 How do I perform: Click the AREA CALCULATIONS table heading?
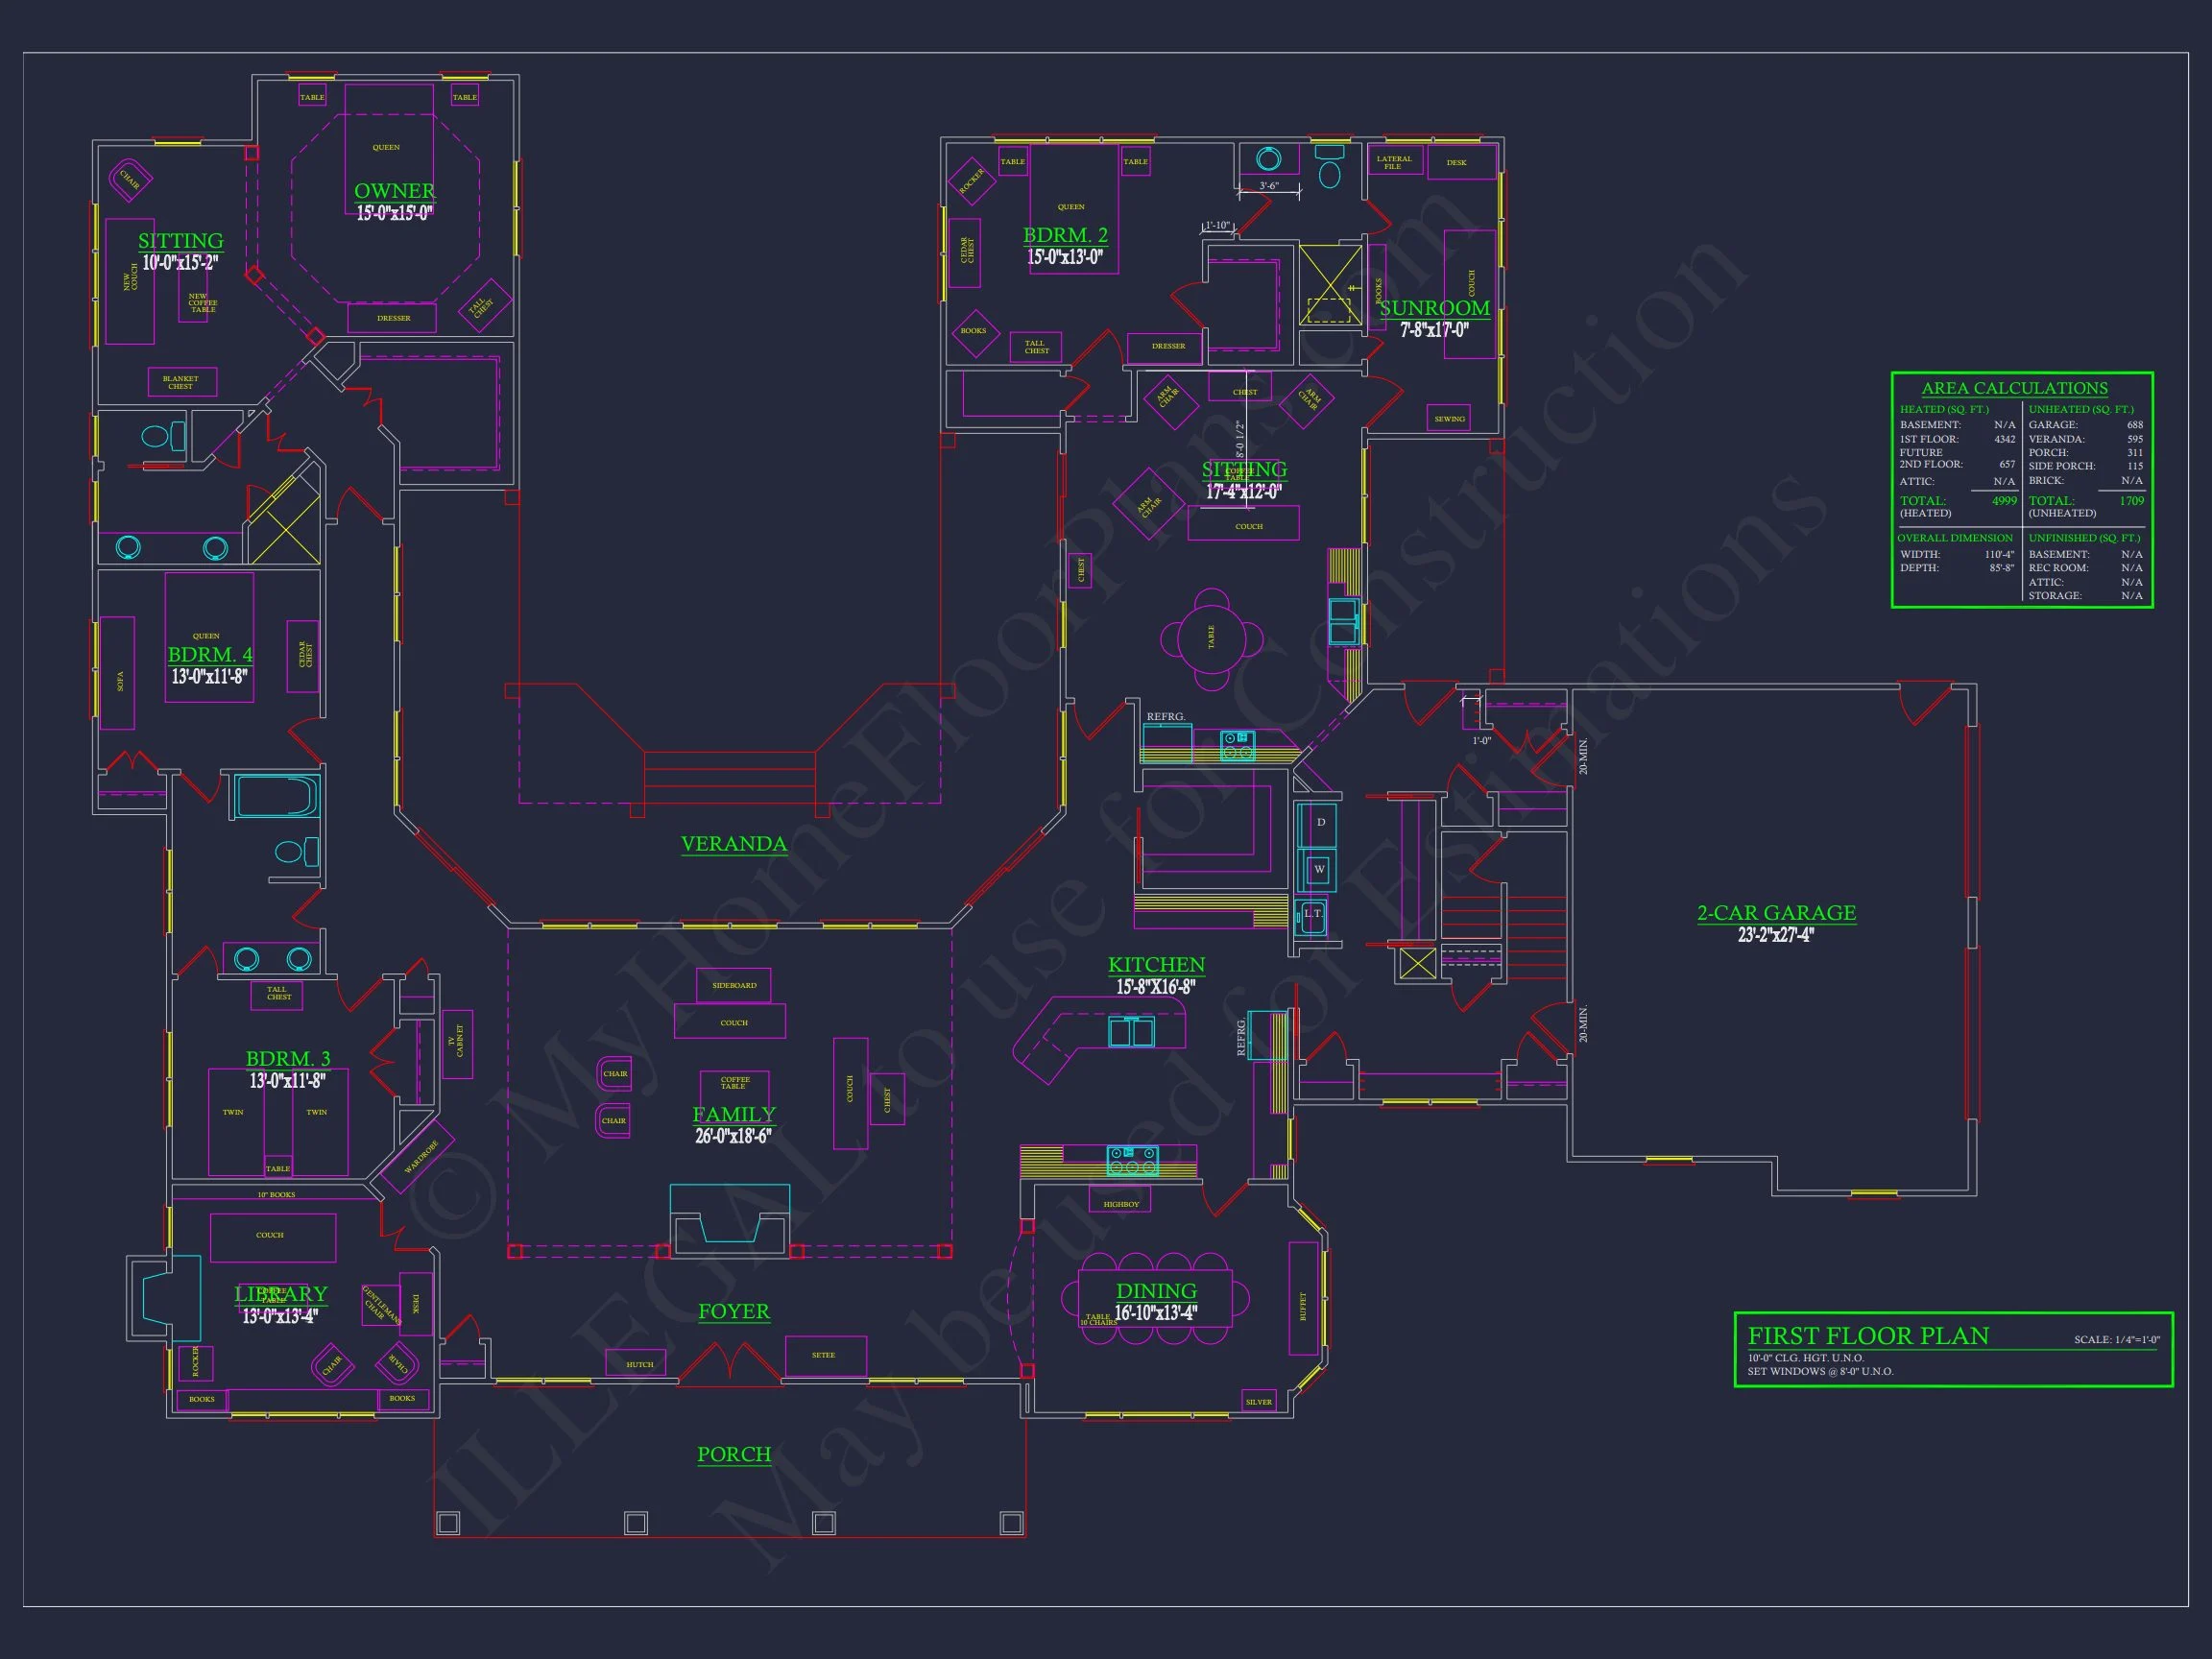pyautogui.click(x=2014, y=388)
